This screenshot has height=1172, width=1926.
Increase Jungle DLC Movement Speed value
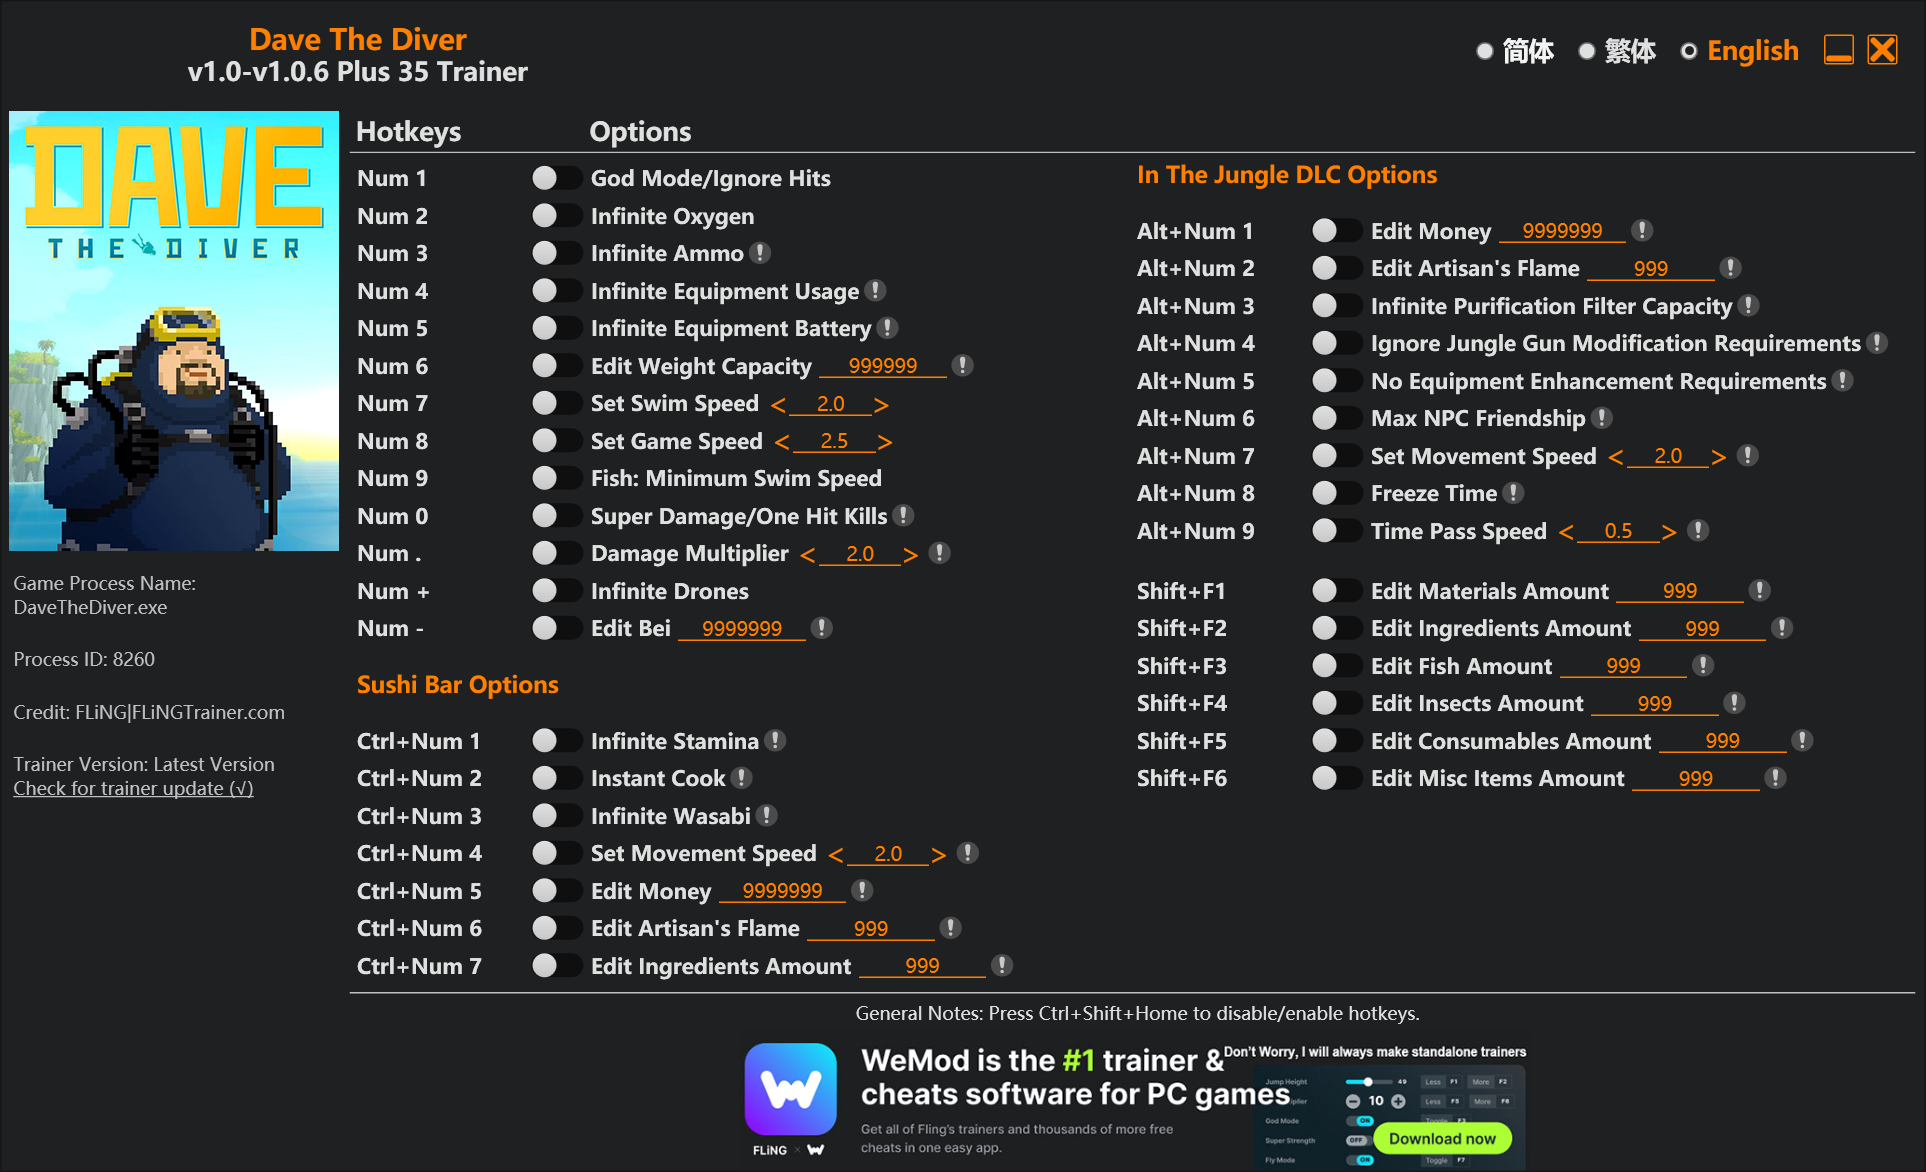pos(1718,457)
